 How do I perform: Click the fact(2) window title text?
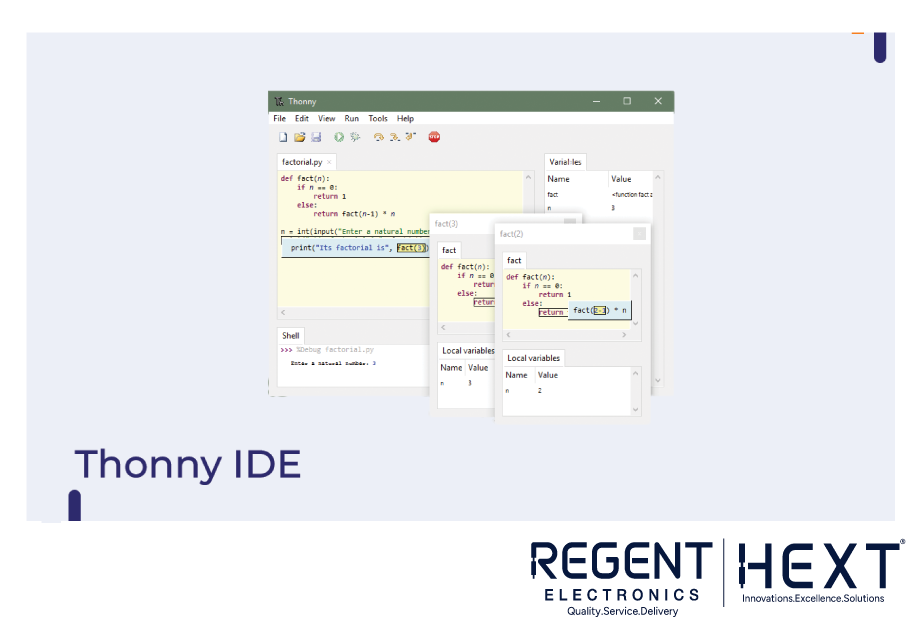[511, 234]
